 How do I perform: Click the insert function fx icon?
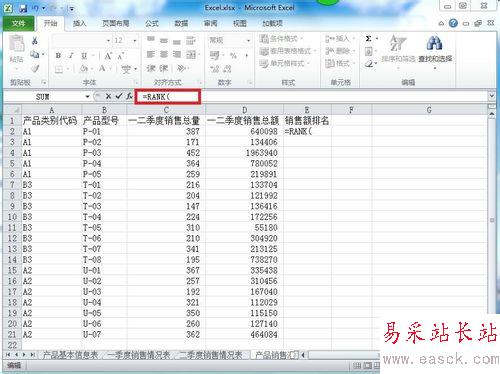click(x=129, y=97)
